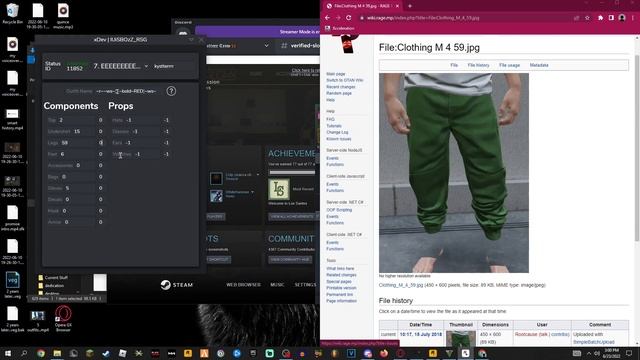Click the Chrome icon in taskbar
640x360 pixels.
pos(41,353)
